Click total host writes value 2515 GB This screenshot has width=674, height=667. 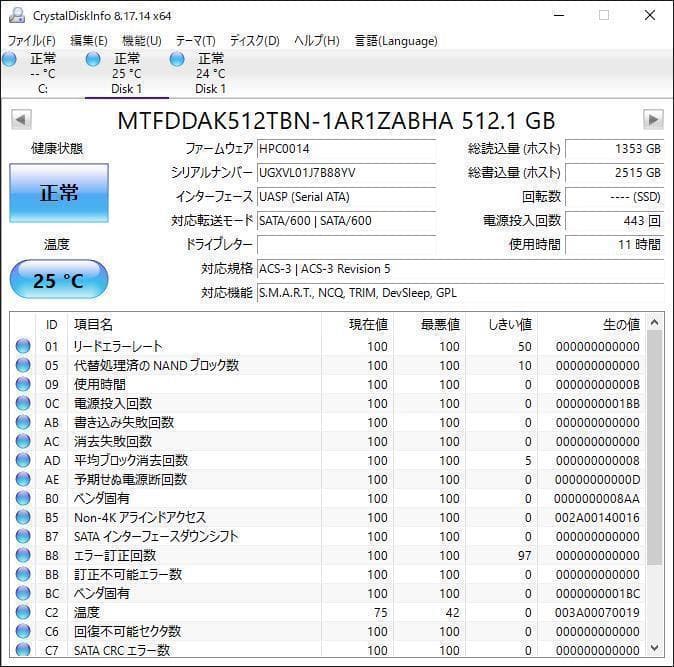pyautogui.click(x=615, y=173)
